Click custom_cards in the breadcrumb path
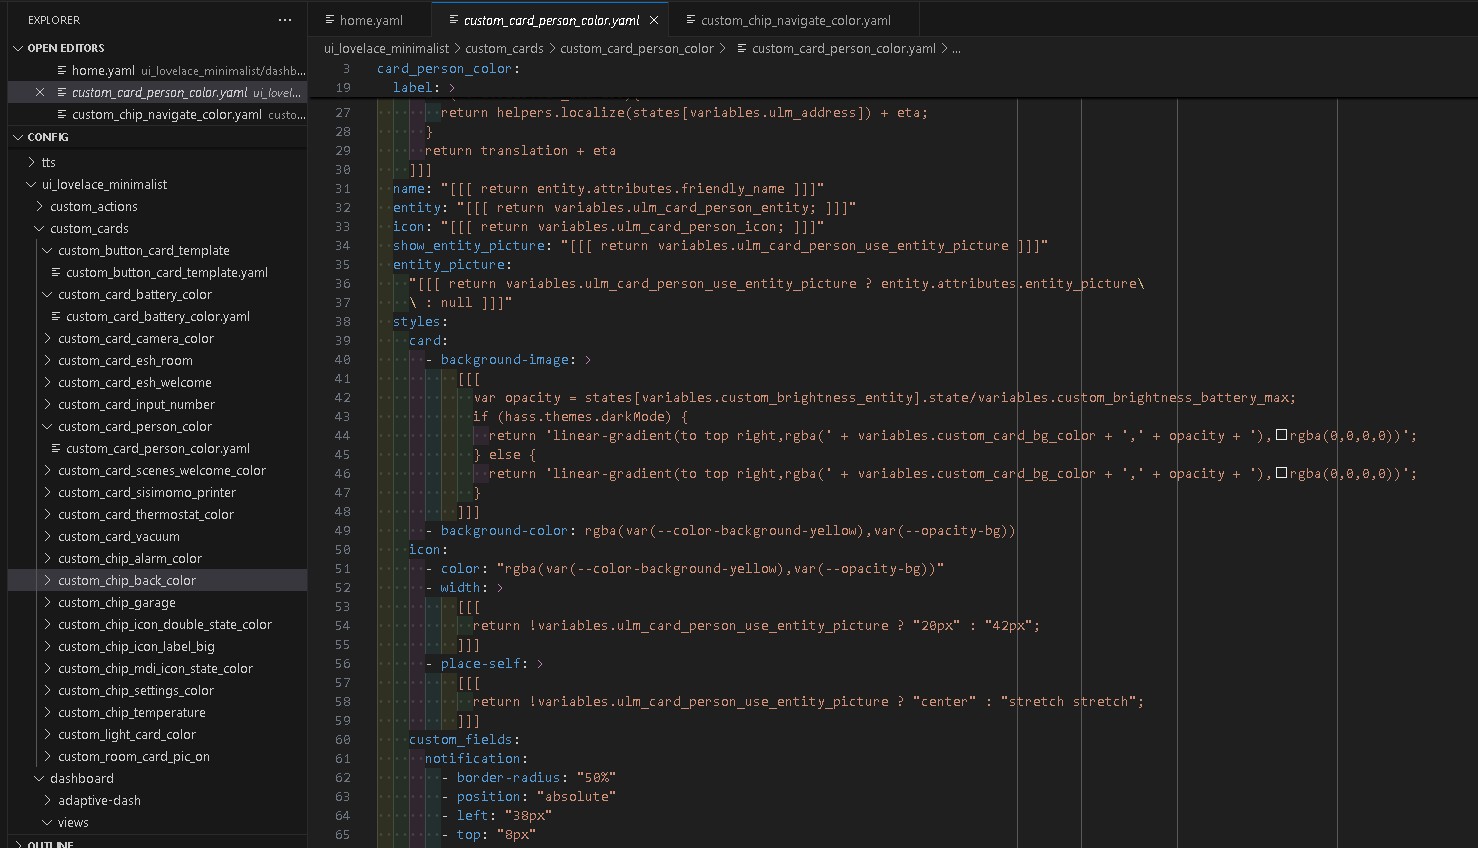This screenshot has width=1478, height=848. coord(504,48)
